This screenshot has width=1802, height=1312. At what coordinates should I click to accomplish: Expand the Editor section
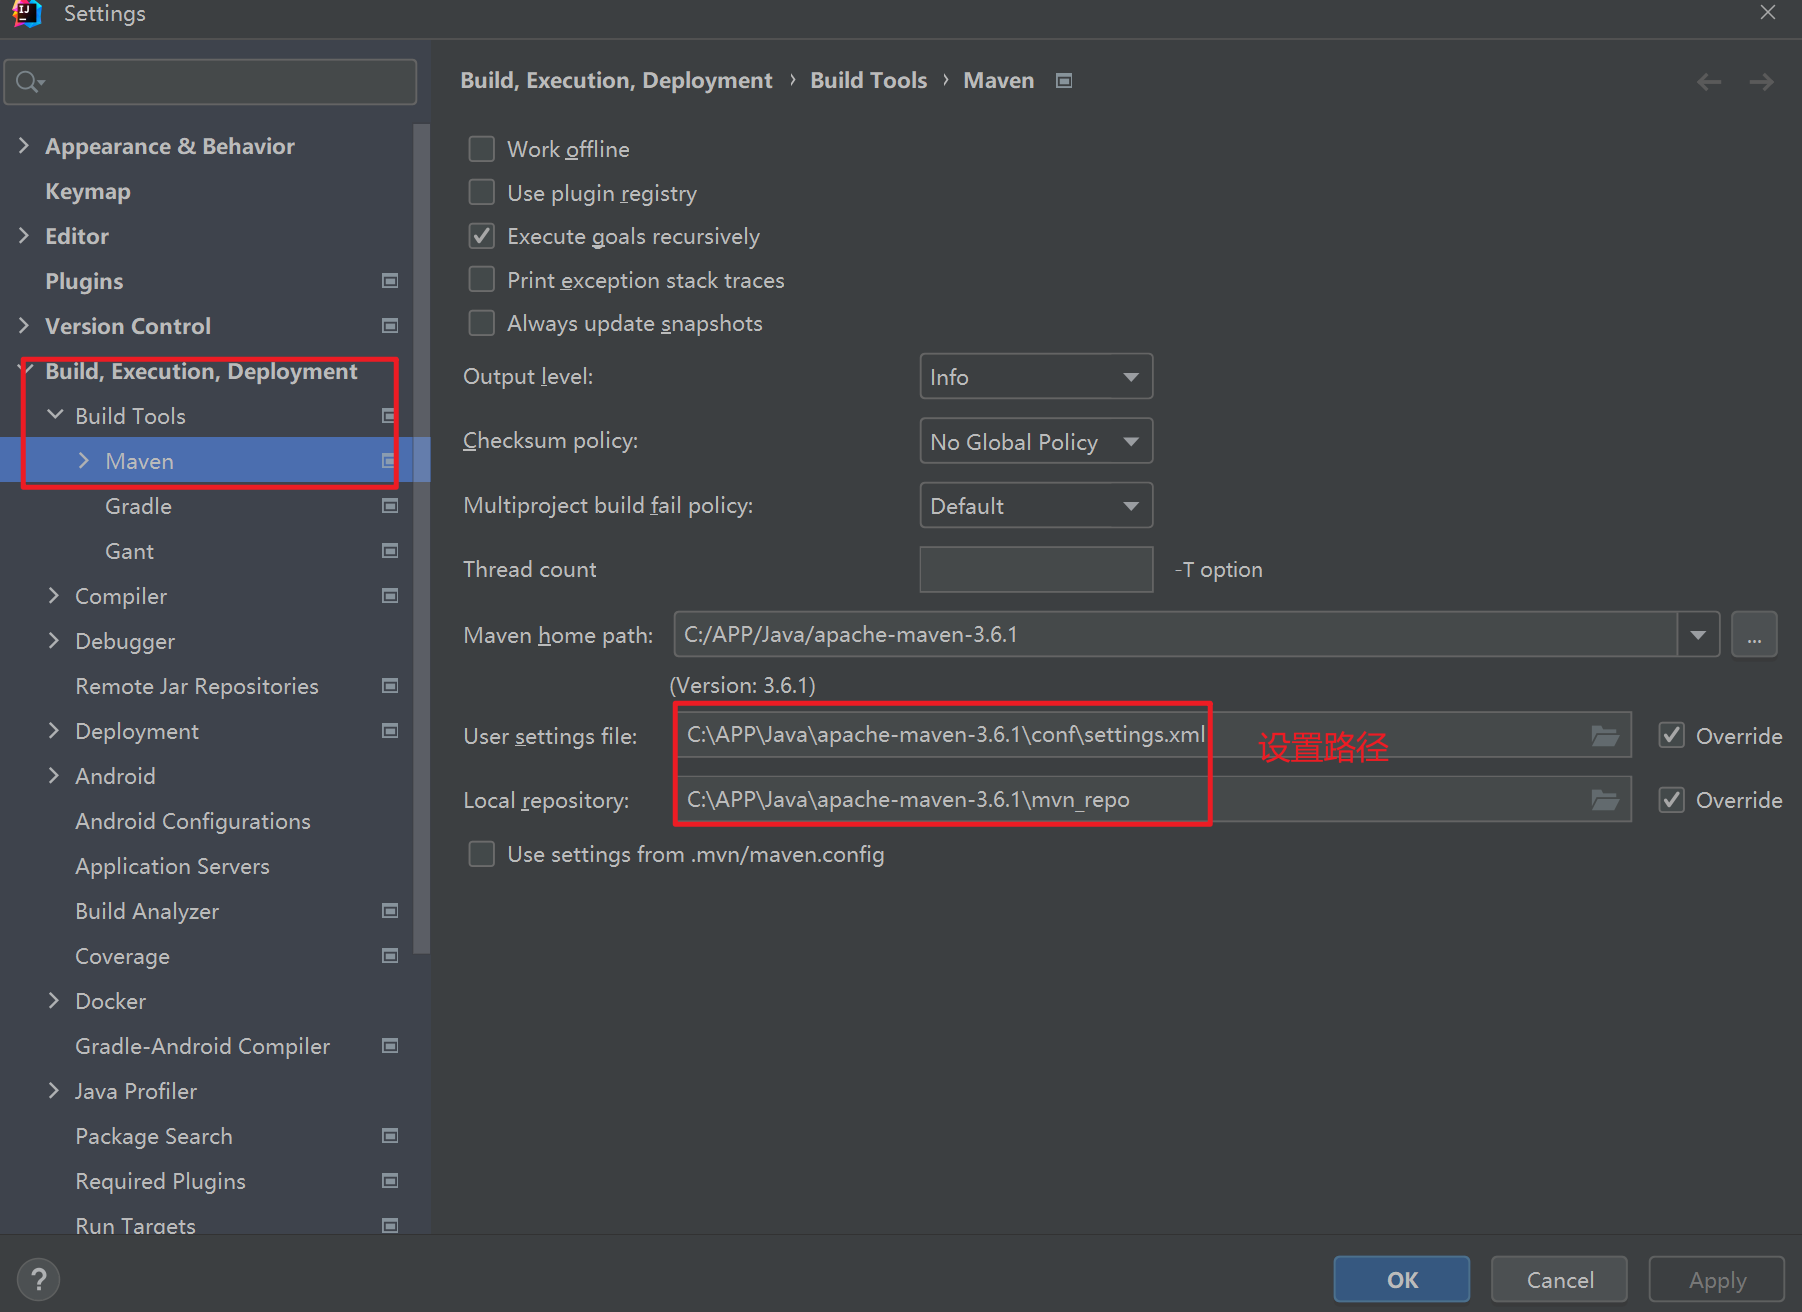point(24,236)
